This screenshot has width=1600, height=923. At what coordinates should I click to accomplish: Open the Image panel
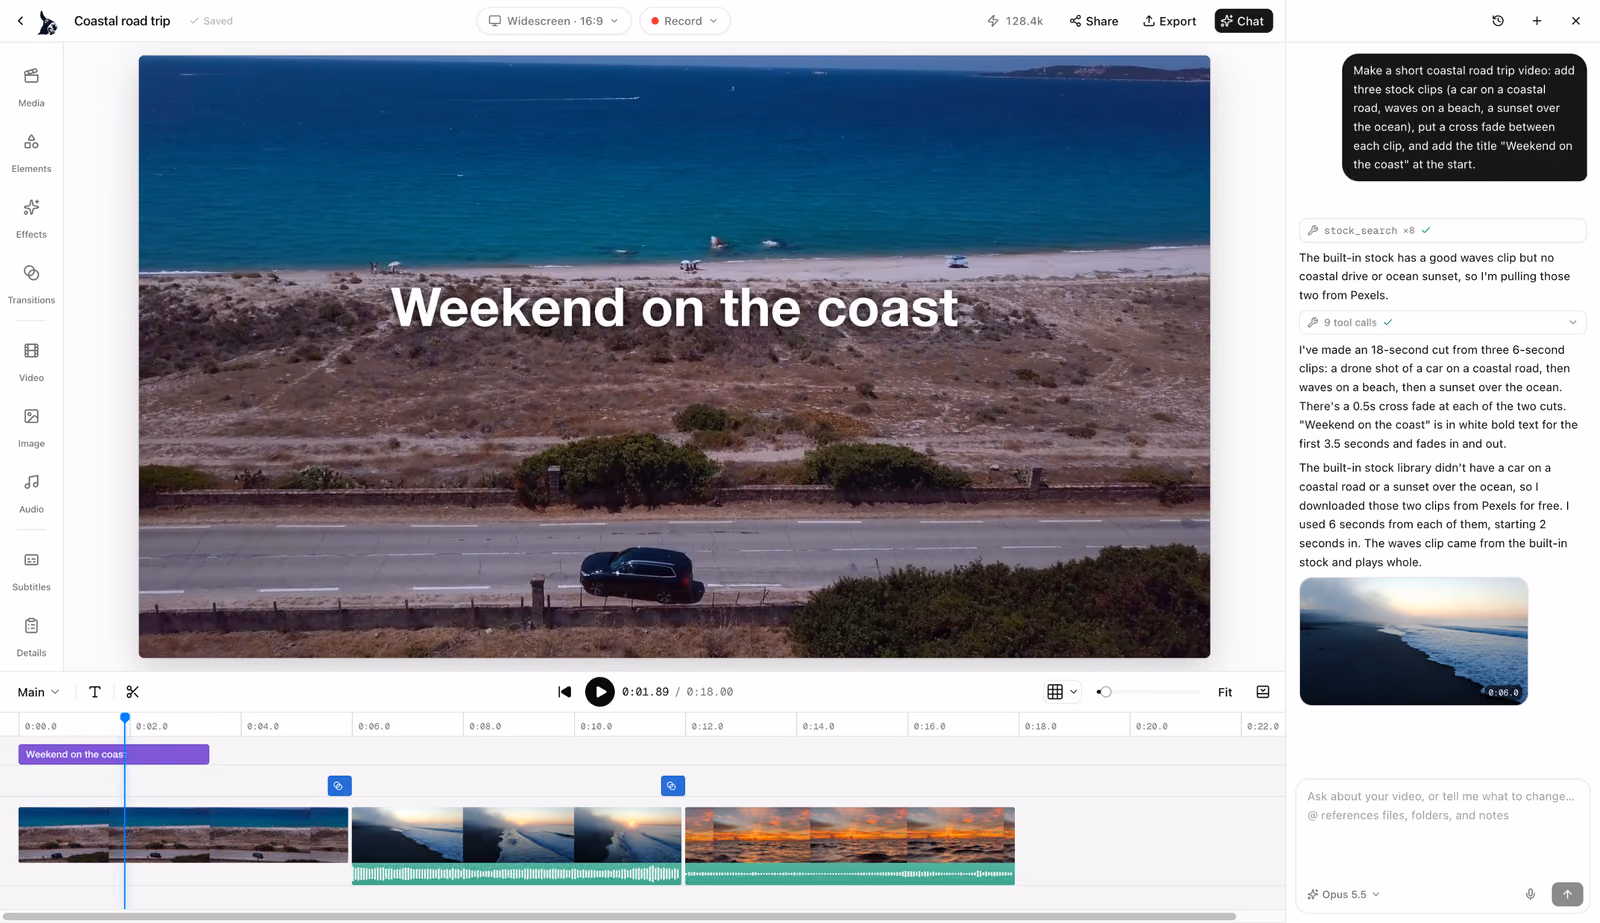[x=31, y=428]
